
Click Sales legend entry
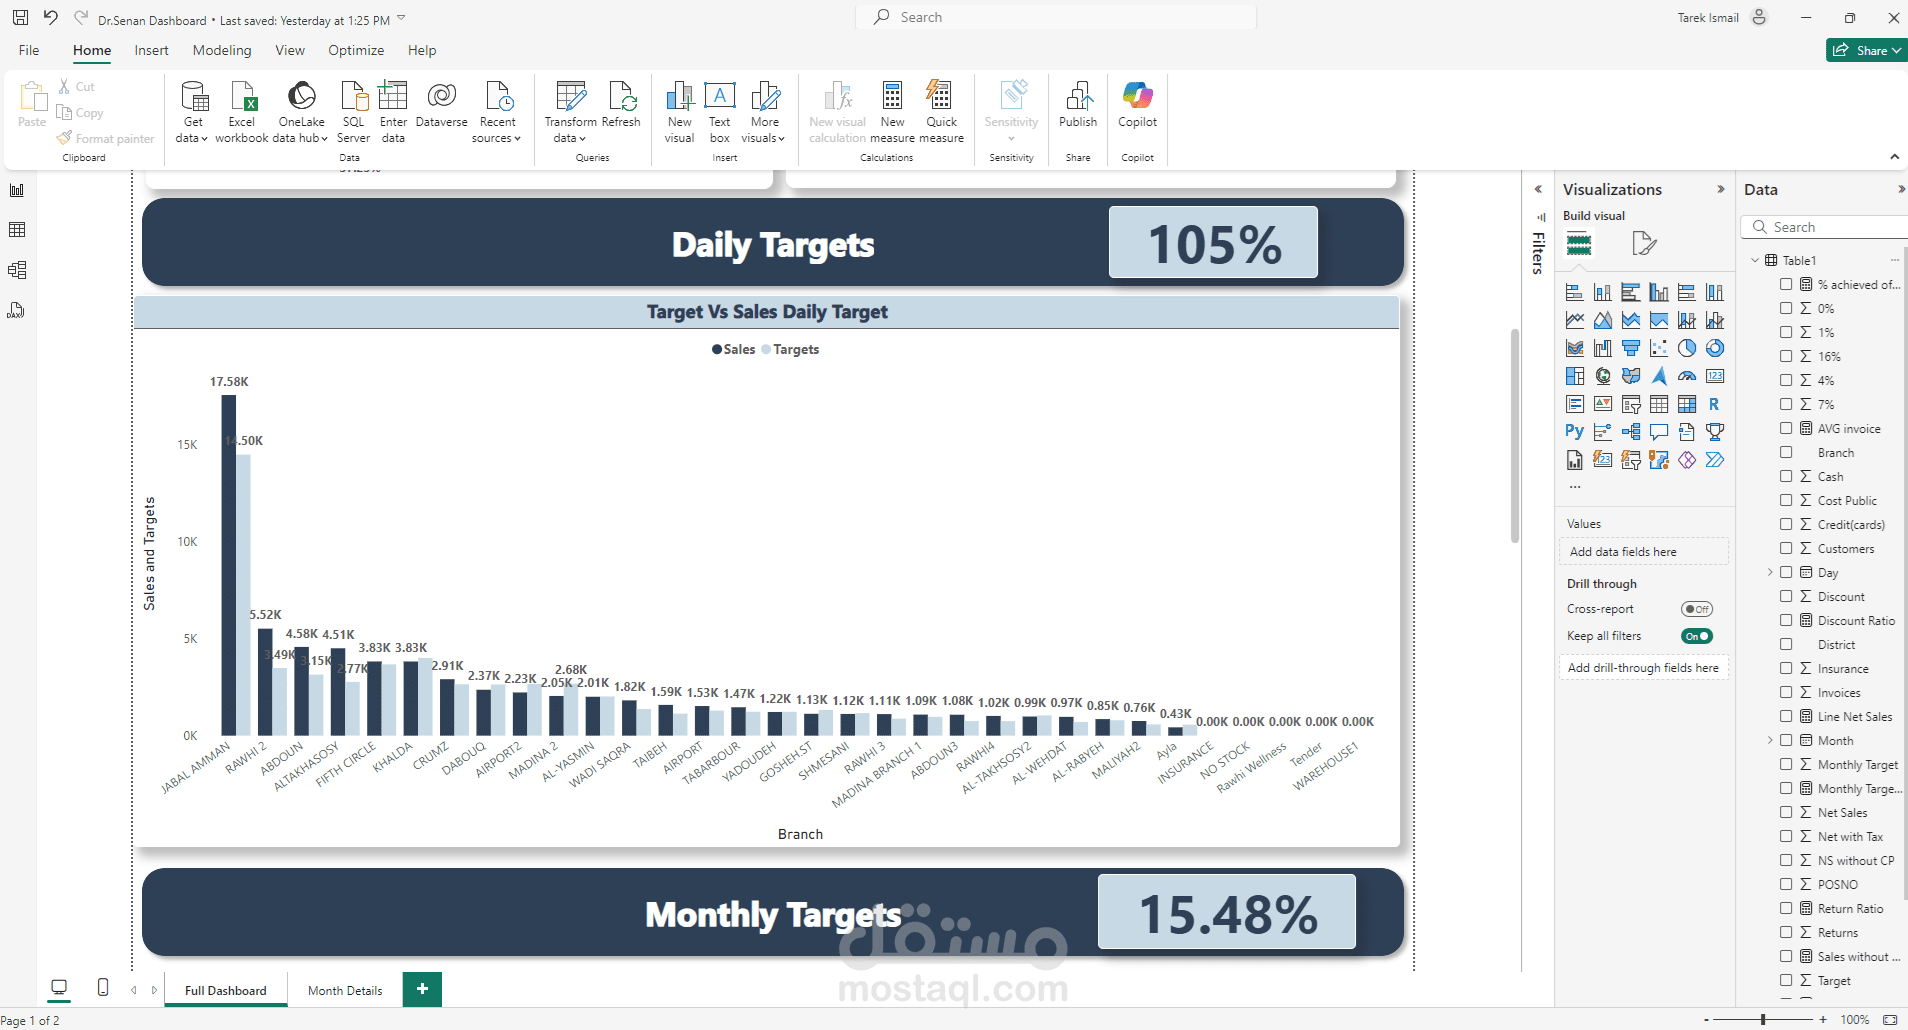[733, 349]
